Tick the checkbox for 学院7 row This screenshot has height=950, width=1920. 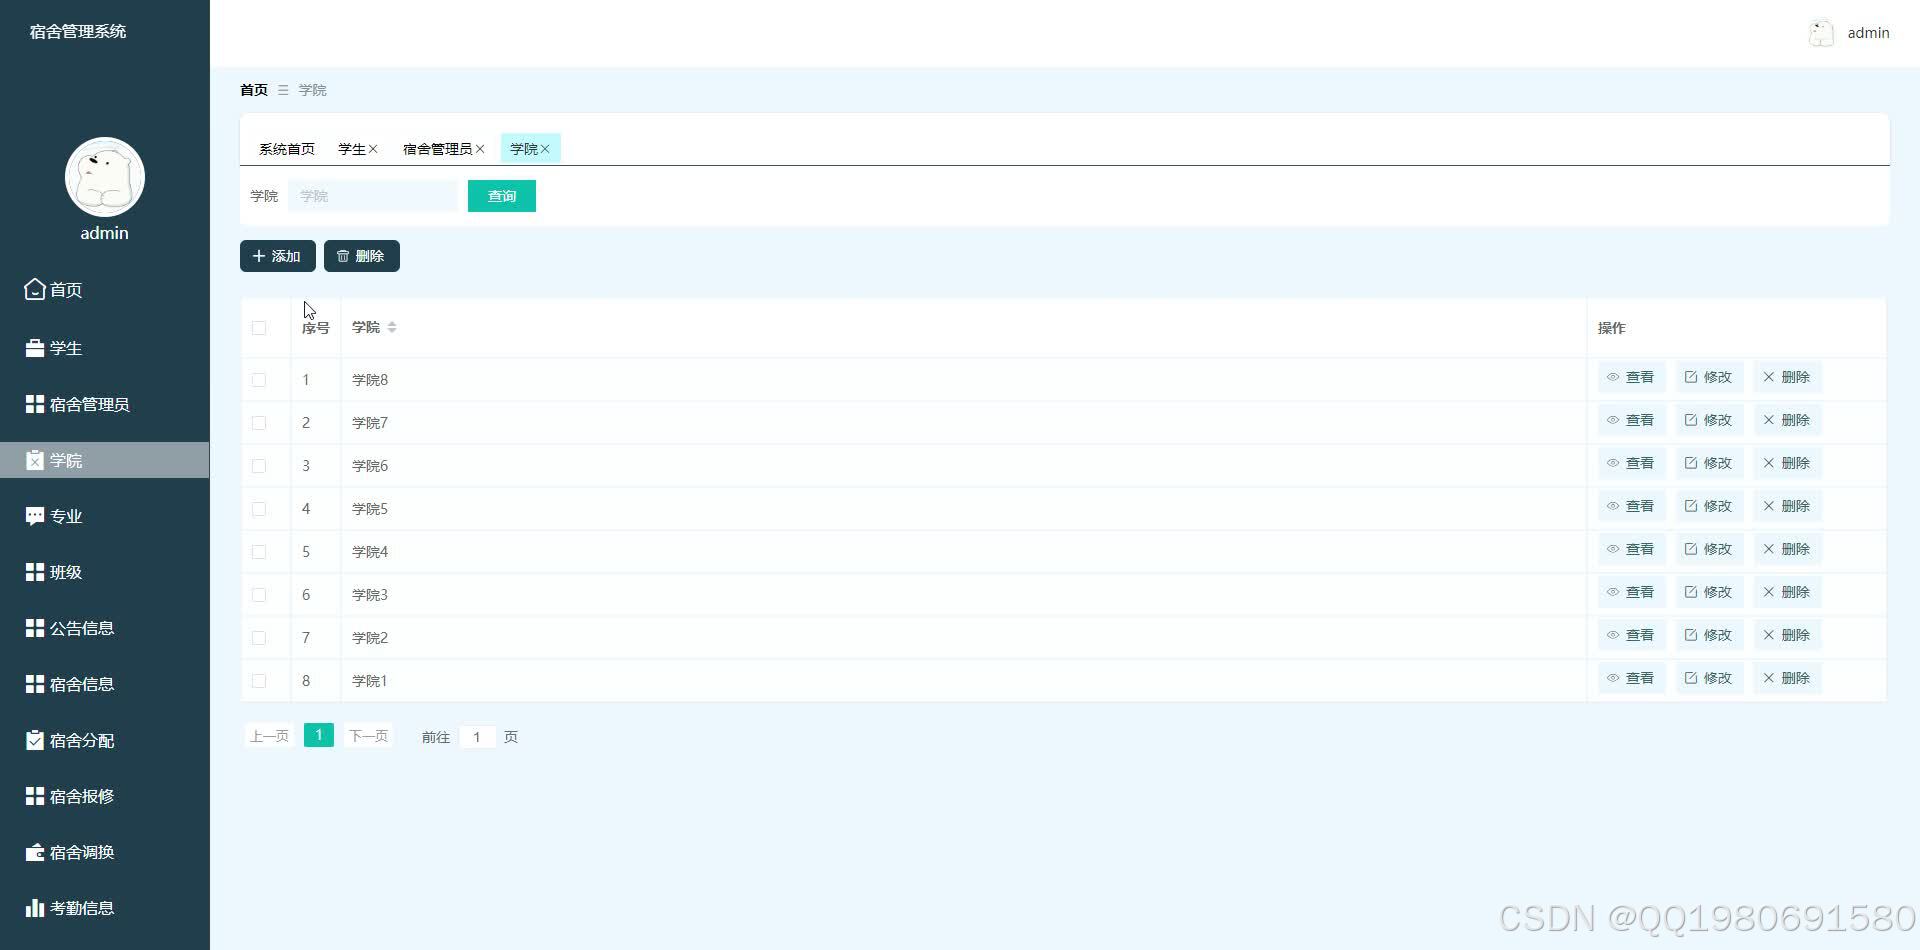click(x=259, y=423)
